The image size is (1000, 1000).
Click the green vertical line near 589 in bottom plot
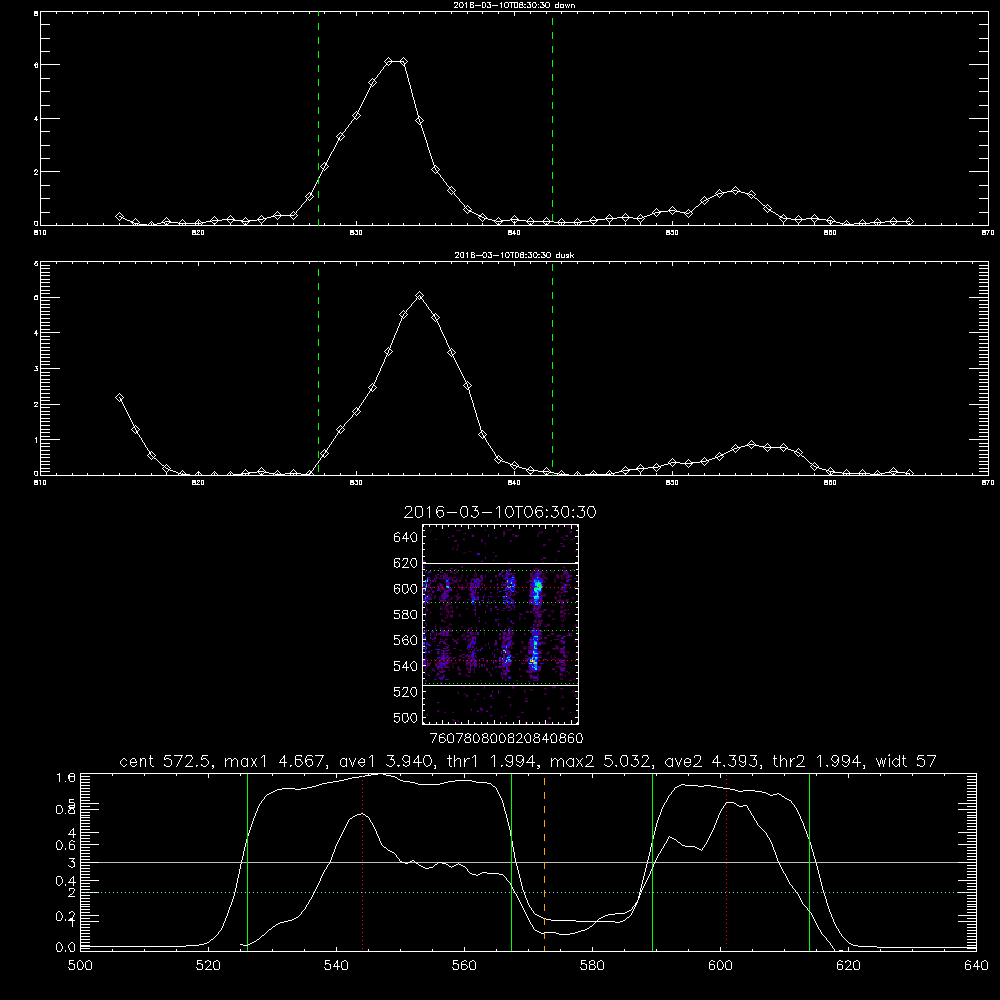[x=652, y=862]
